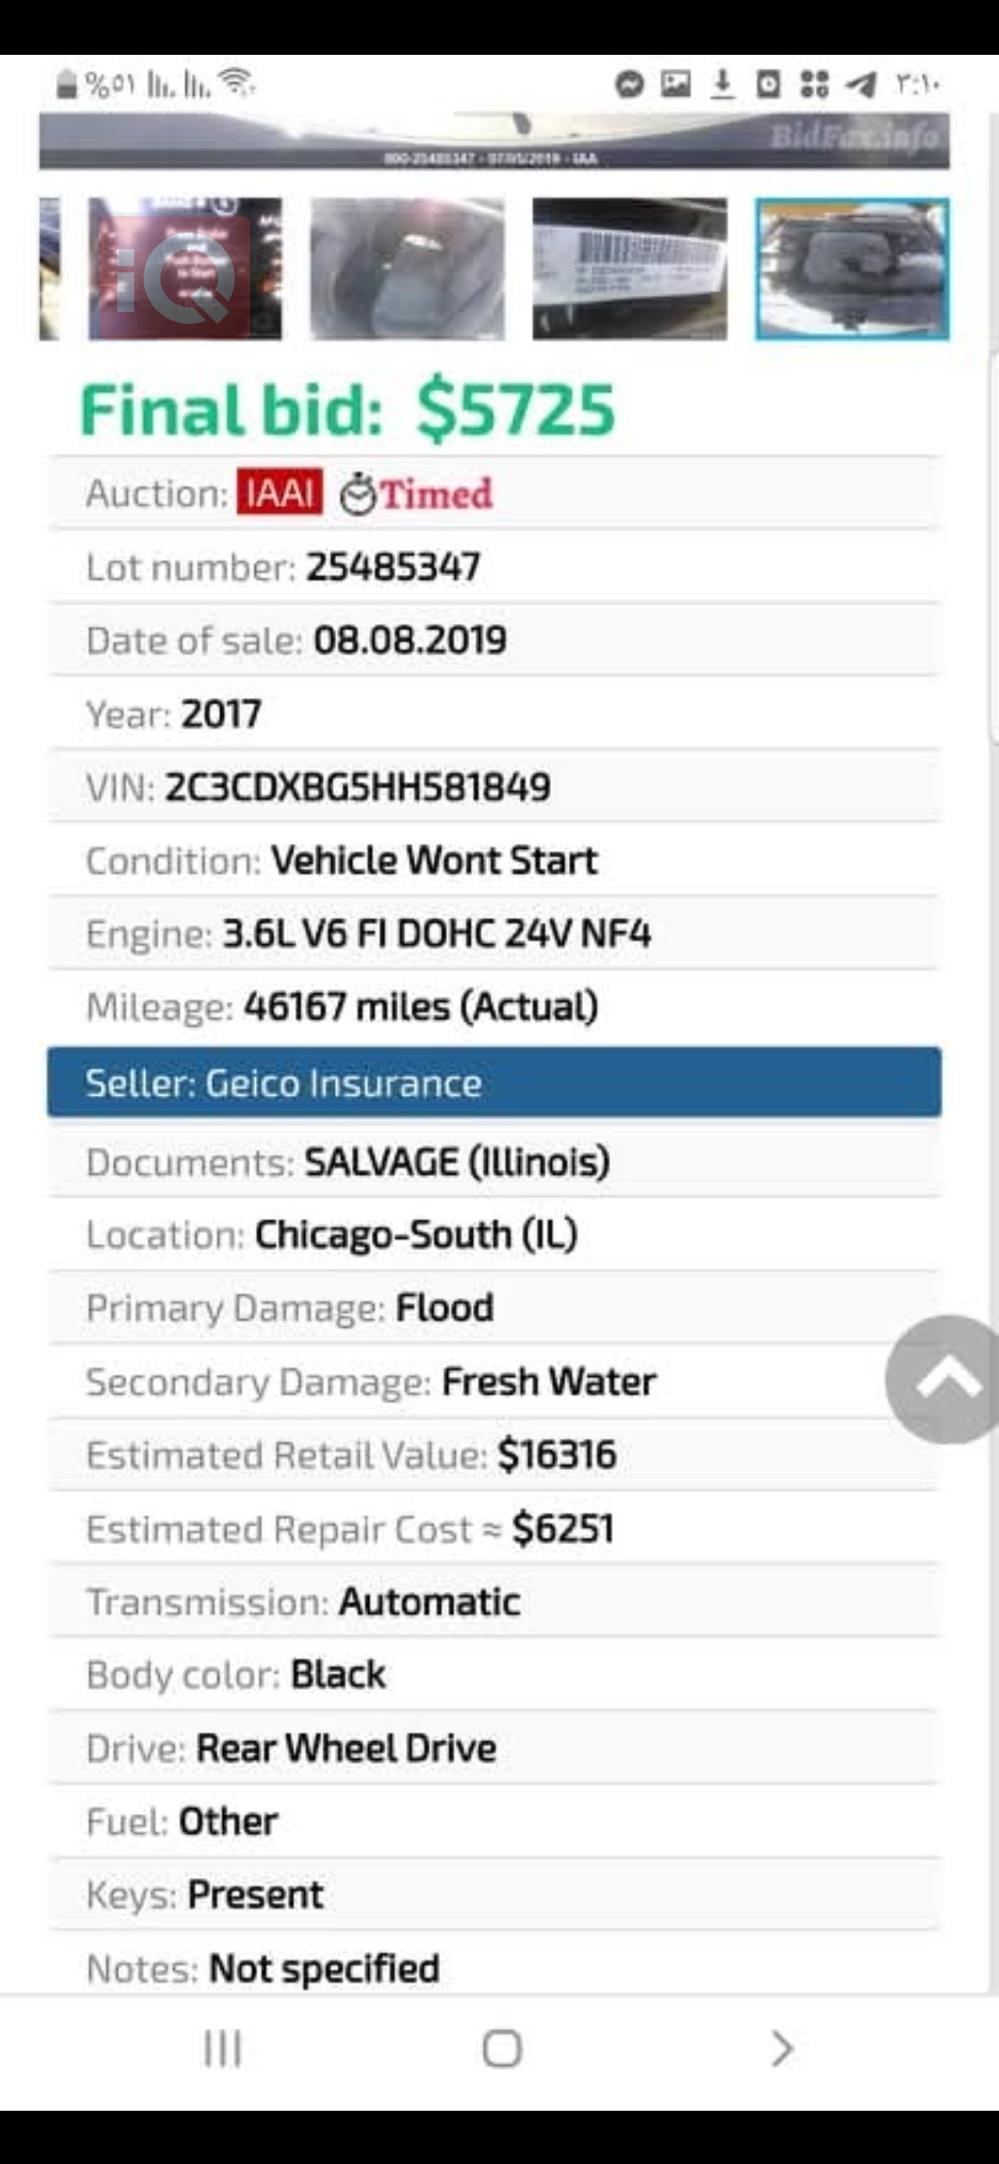The image size is (999, 2164).
Task: Tap the battery status icon
Action: (67, 85)
